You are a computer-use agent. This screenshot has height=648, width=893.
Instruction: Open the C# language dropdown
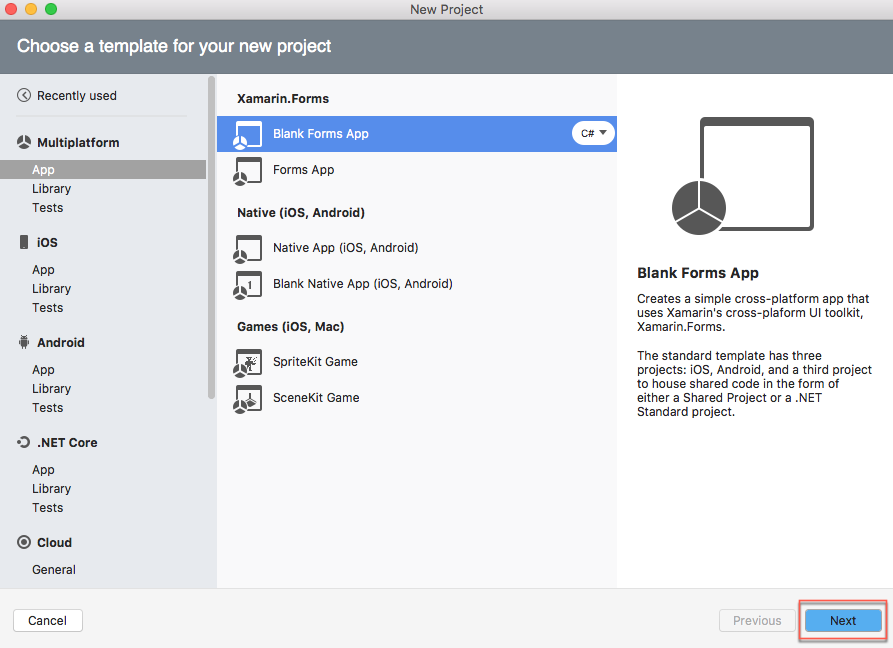coord(593,133)
